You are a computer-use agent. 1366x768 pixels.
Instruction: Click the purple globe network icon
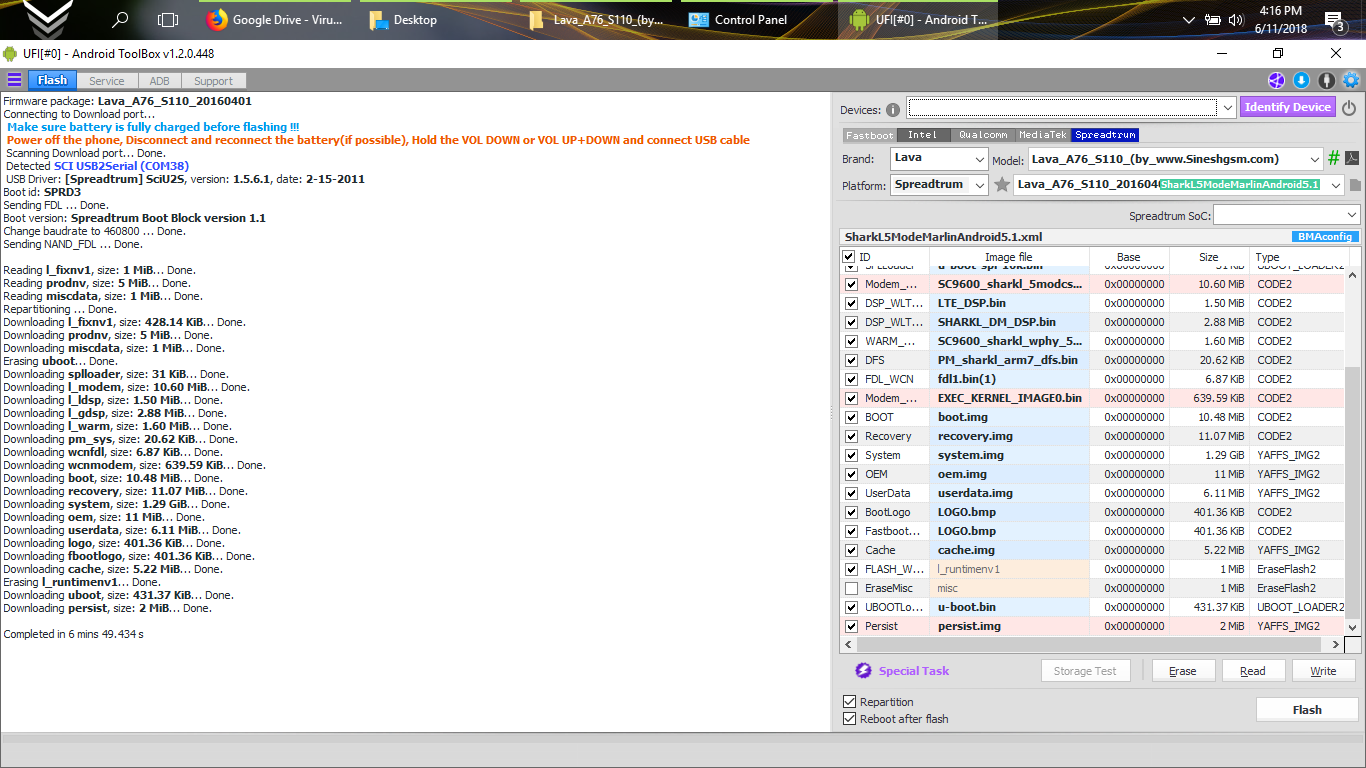(x=1276, y=81)
